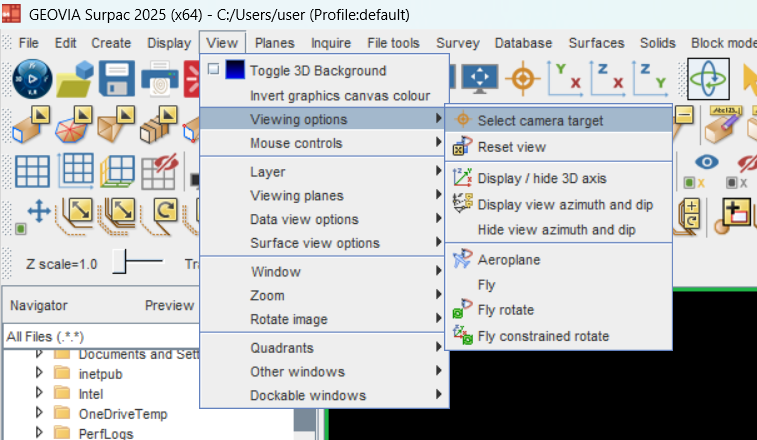The height and width of the screenshot is (440, 757).
Task: Switch to the ZY plane view icon
Action: pyautogui.click(x=649, y=78)
